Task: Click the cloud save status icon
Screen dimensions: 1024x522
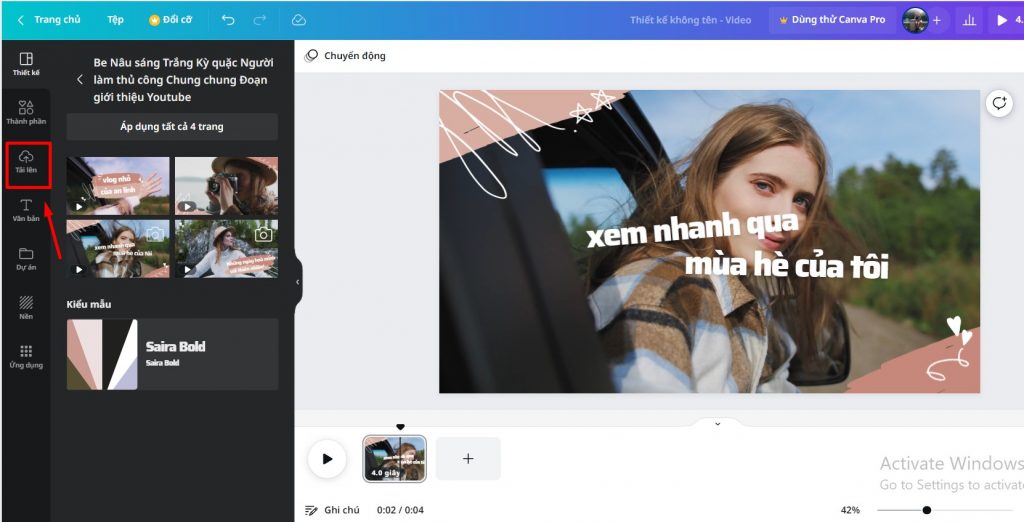Action: (x=298, y=20)
